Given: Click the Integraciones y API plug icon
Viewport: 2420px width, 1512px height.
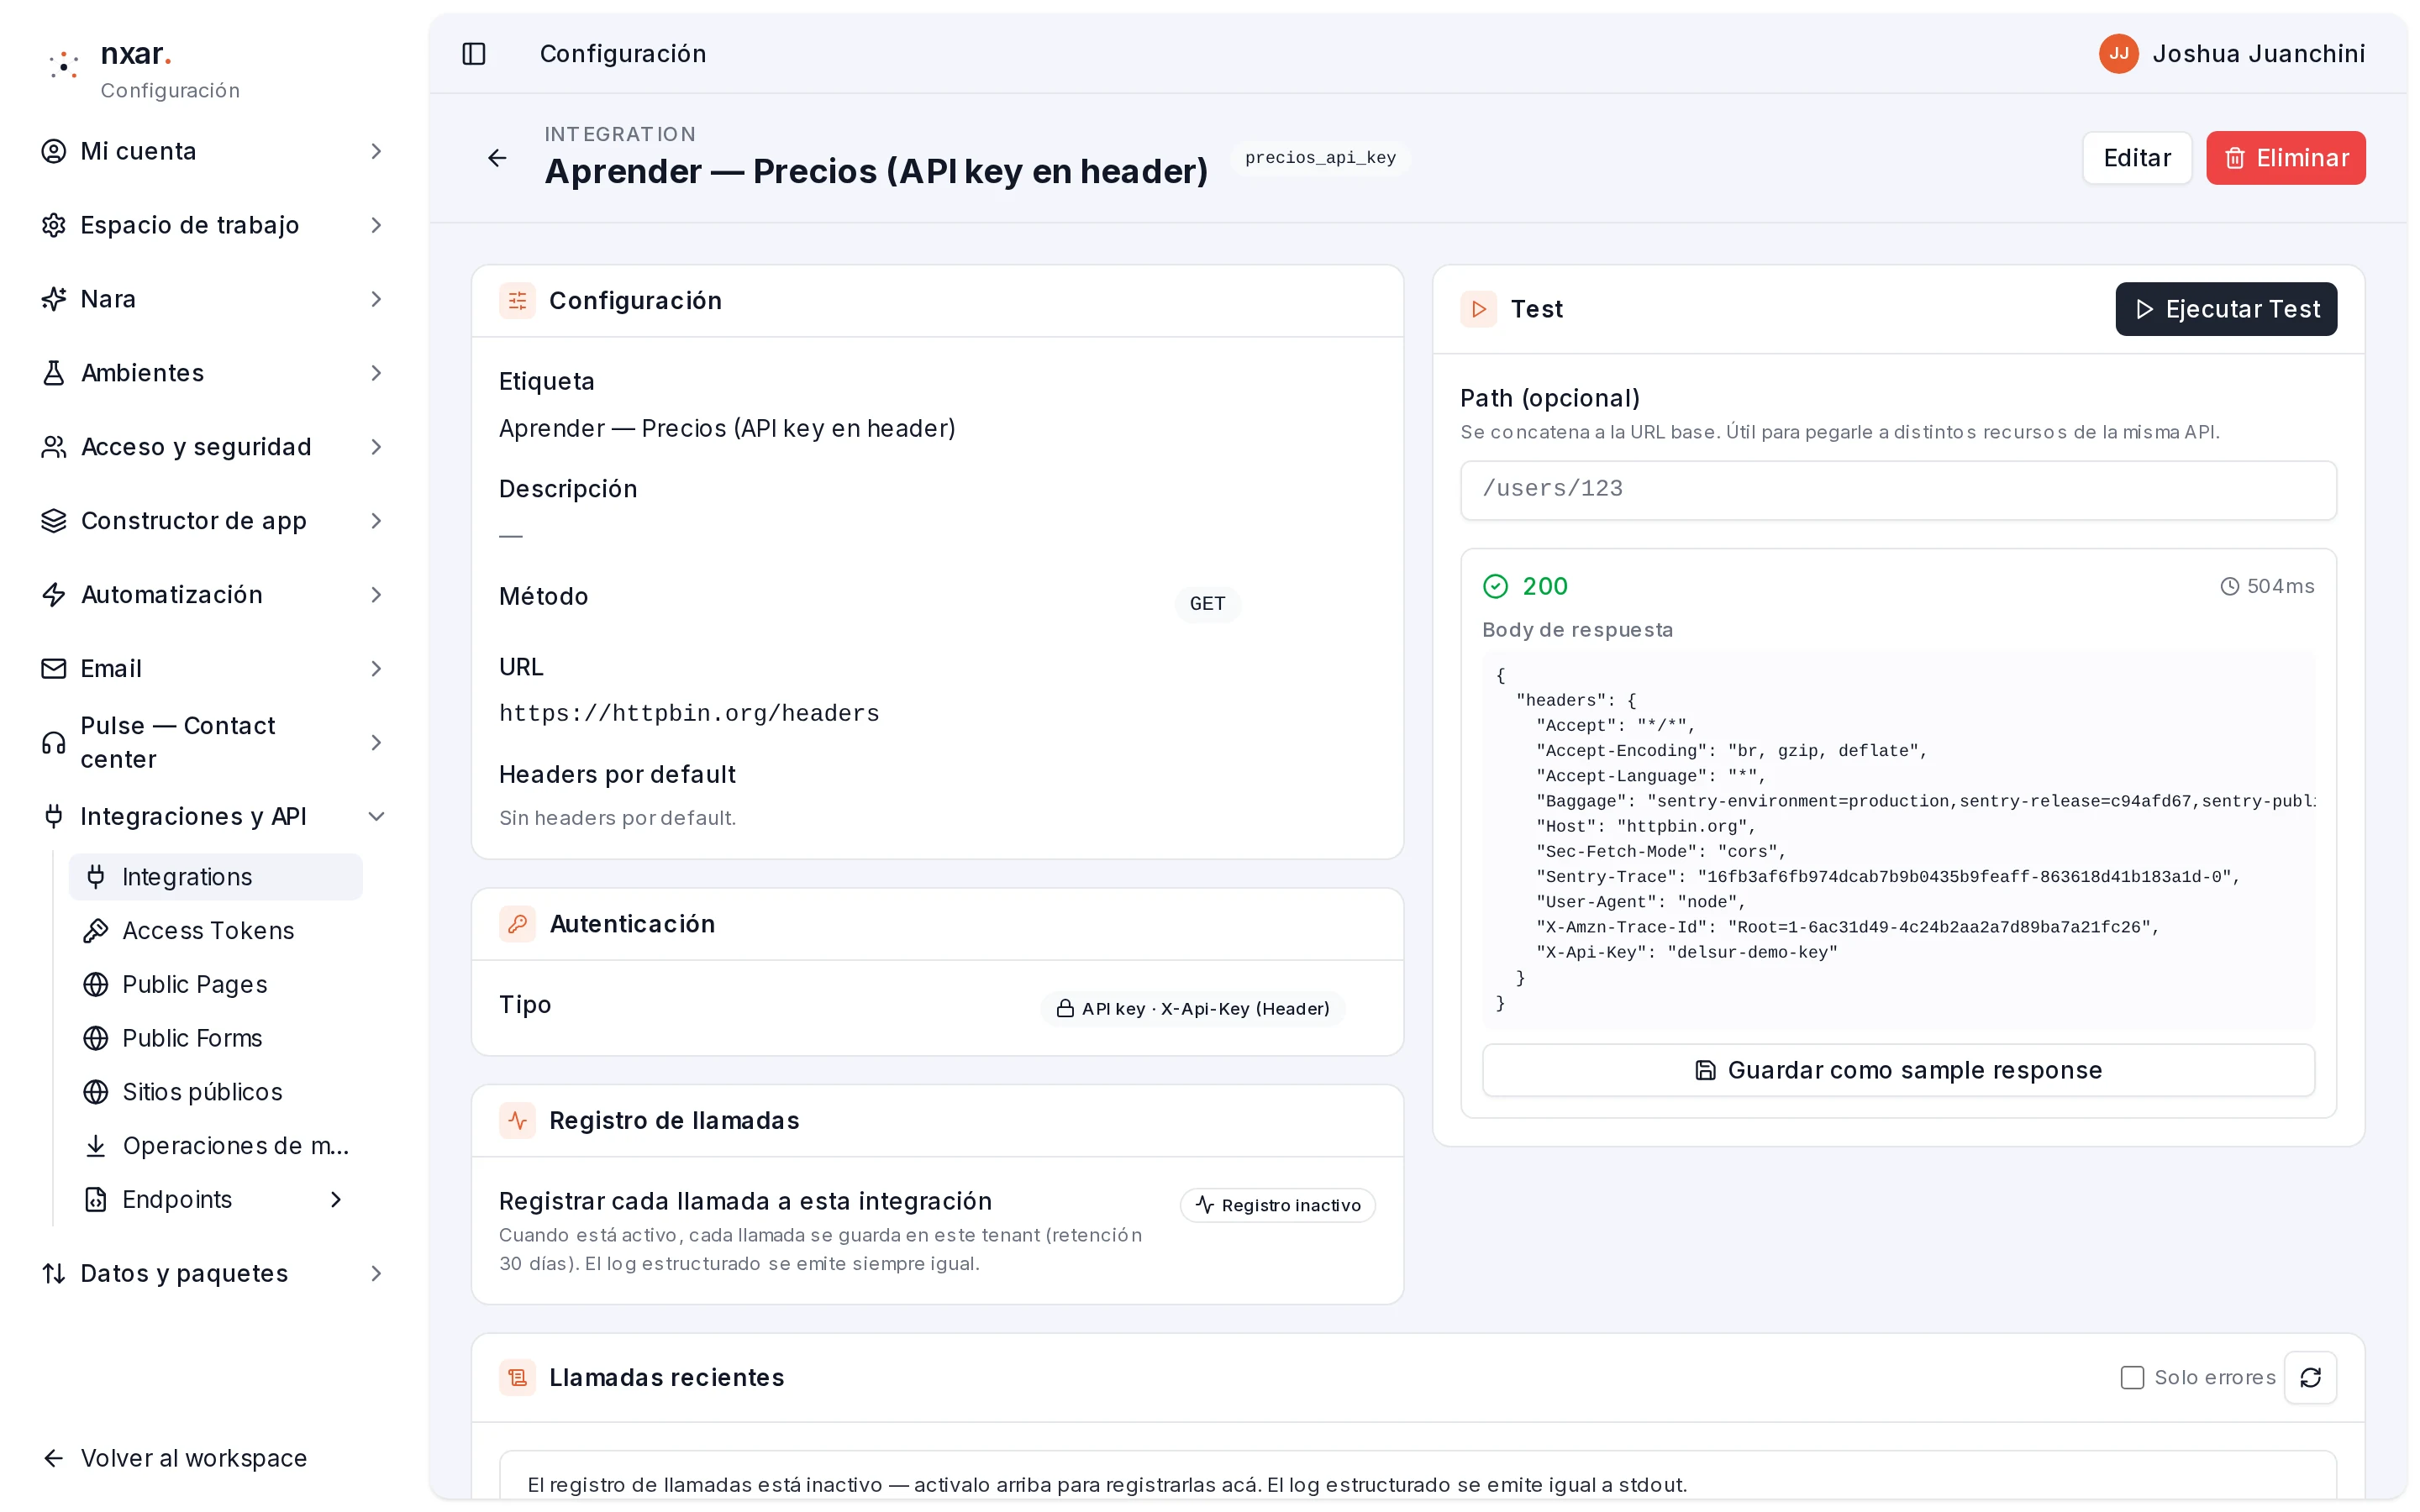Looking at the screenshot, I should click(54, 817).
